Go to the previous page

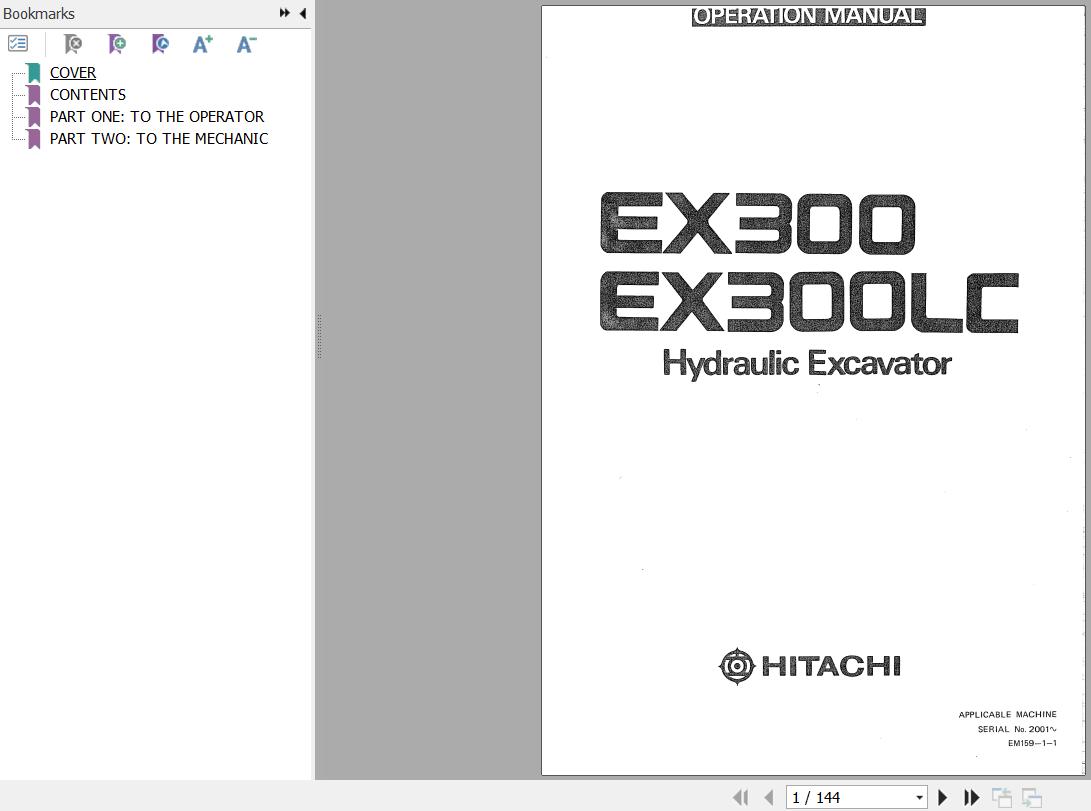pyautogui.click(x=769, y=797)
